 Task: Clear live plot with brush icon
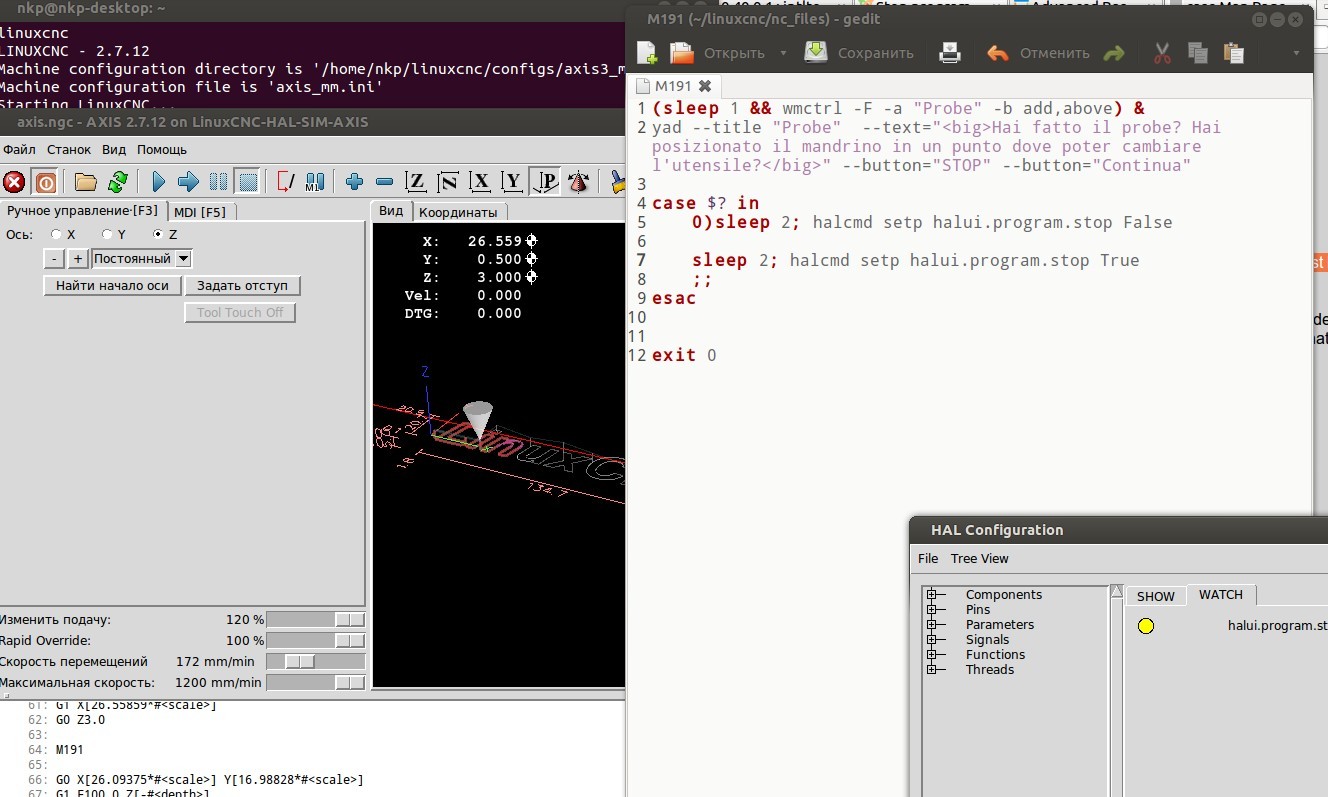[617, 182]
